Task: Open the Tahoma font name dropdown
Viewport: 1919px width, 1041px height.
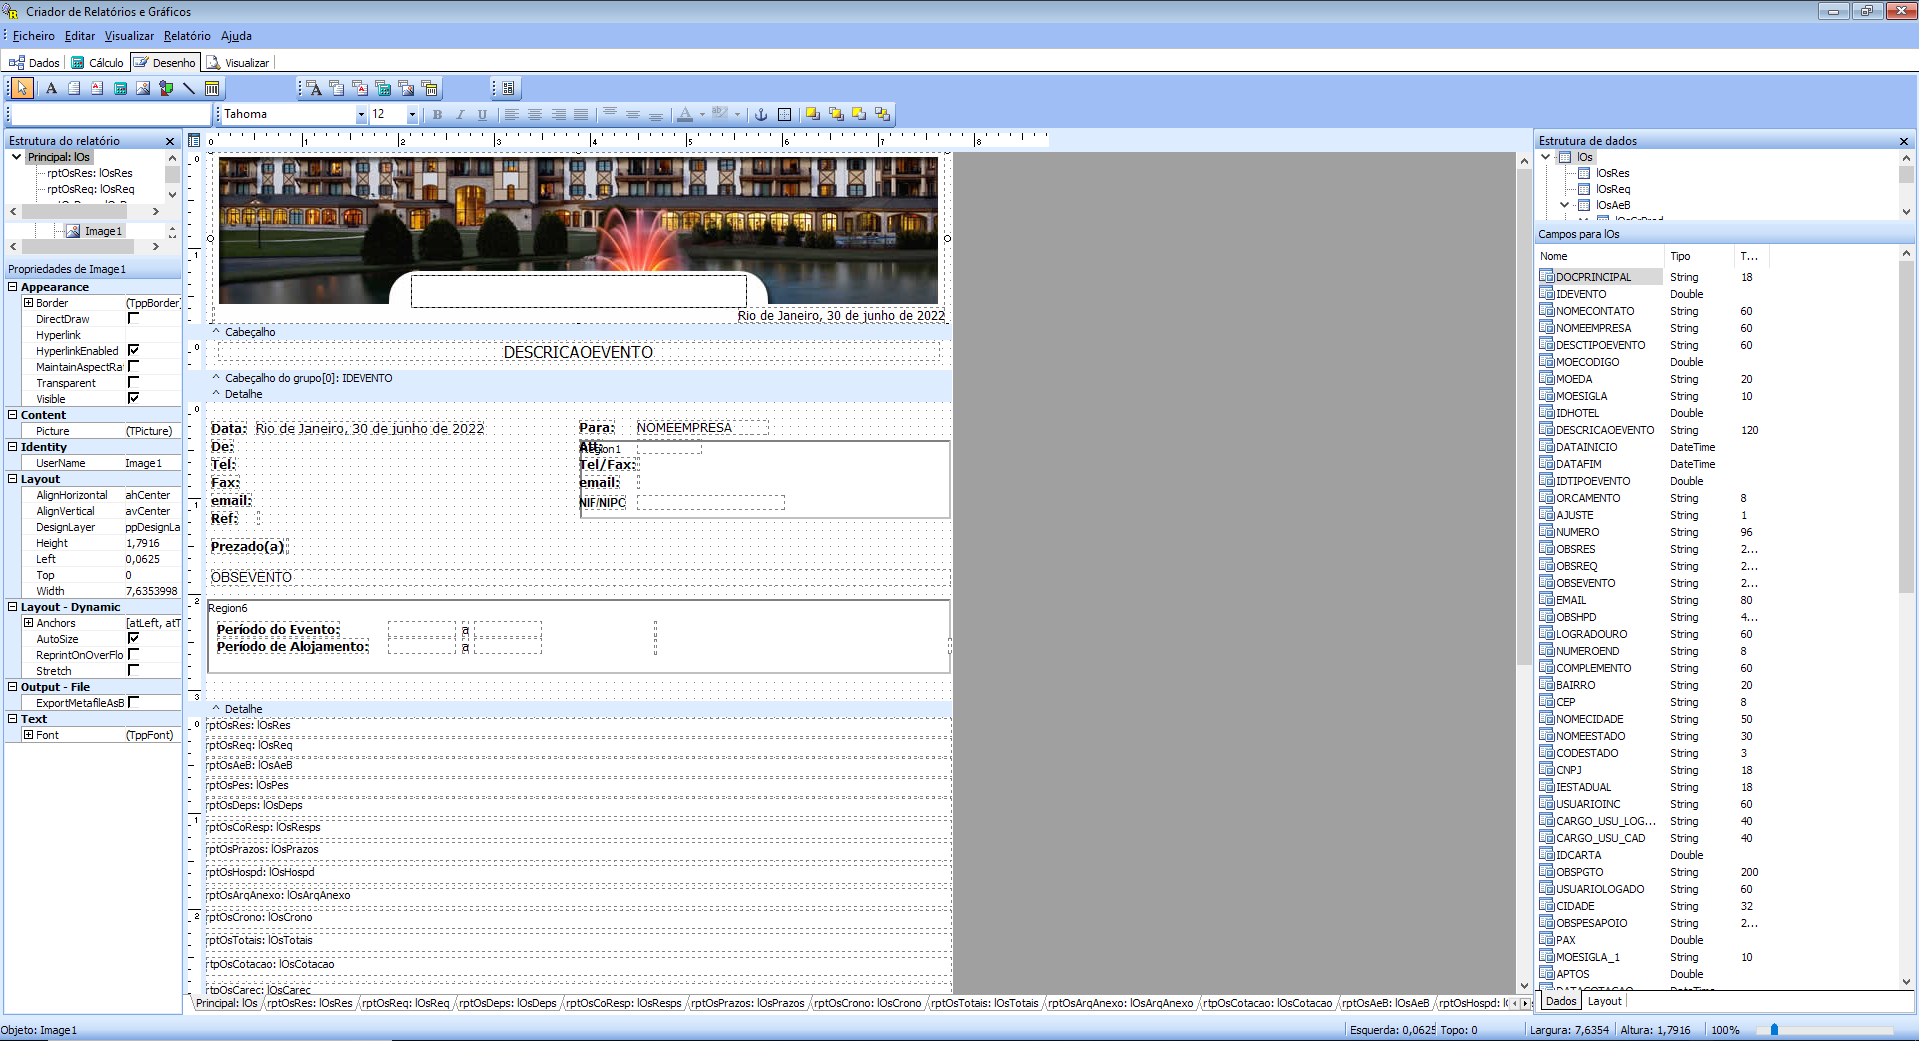Action: click(361, 115)
